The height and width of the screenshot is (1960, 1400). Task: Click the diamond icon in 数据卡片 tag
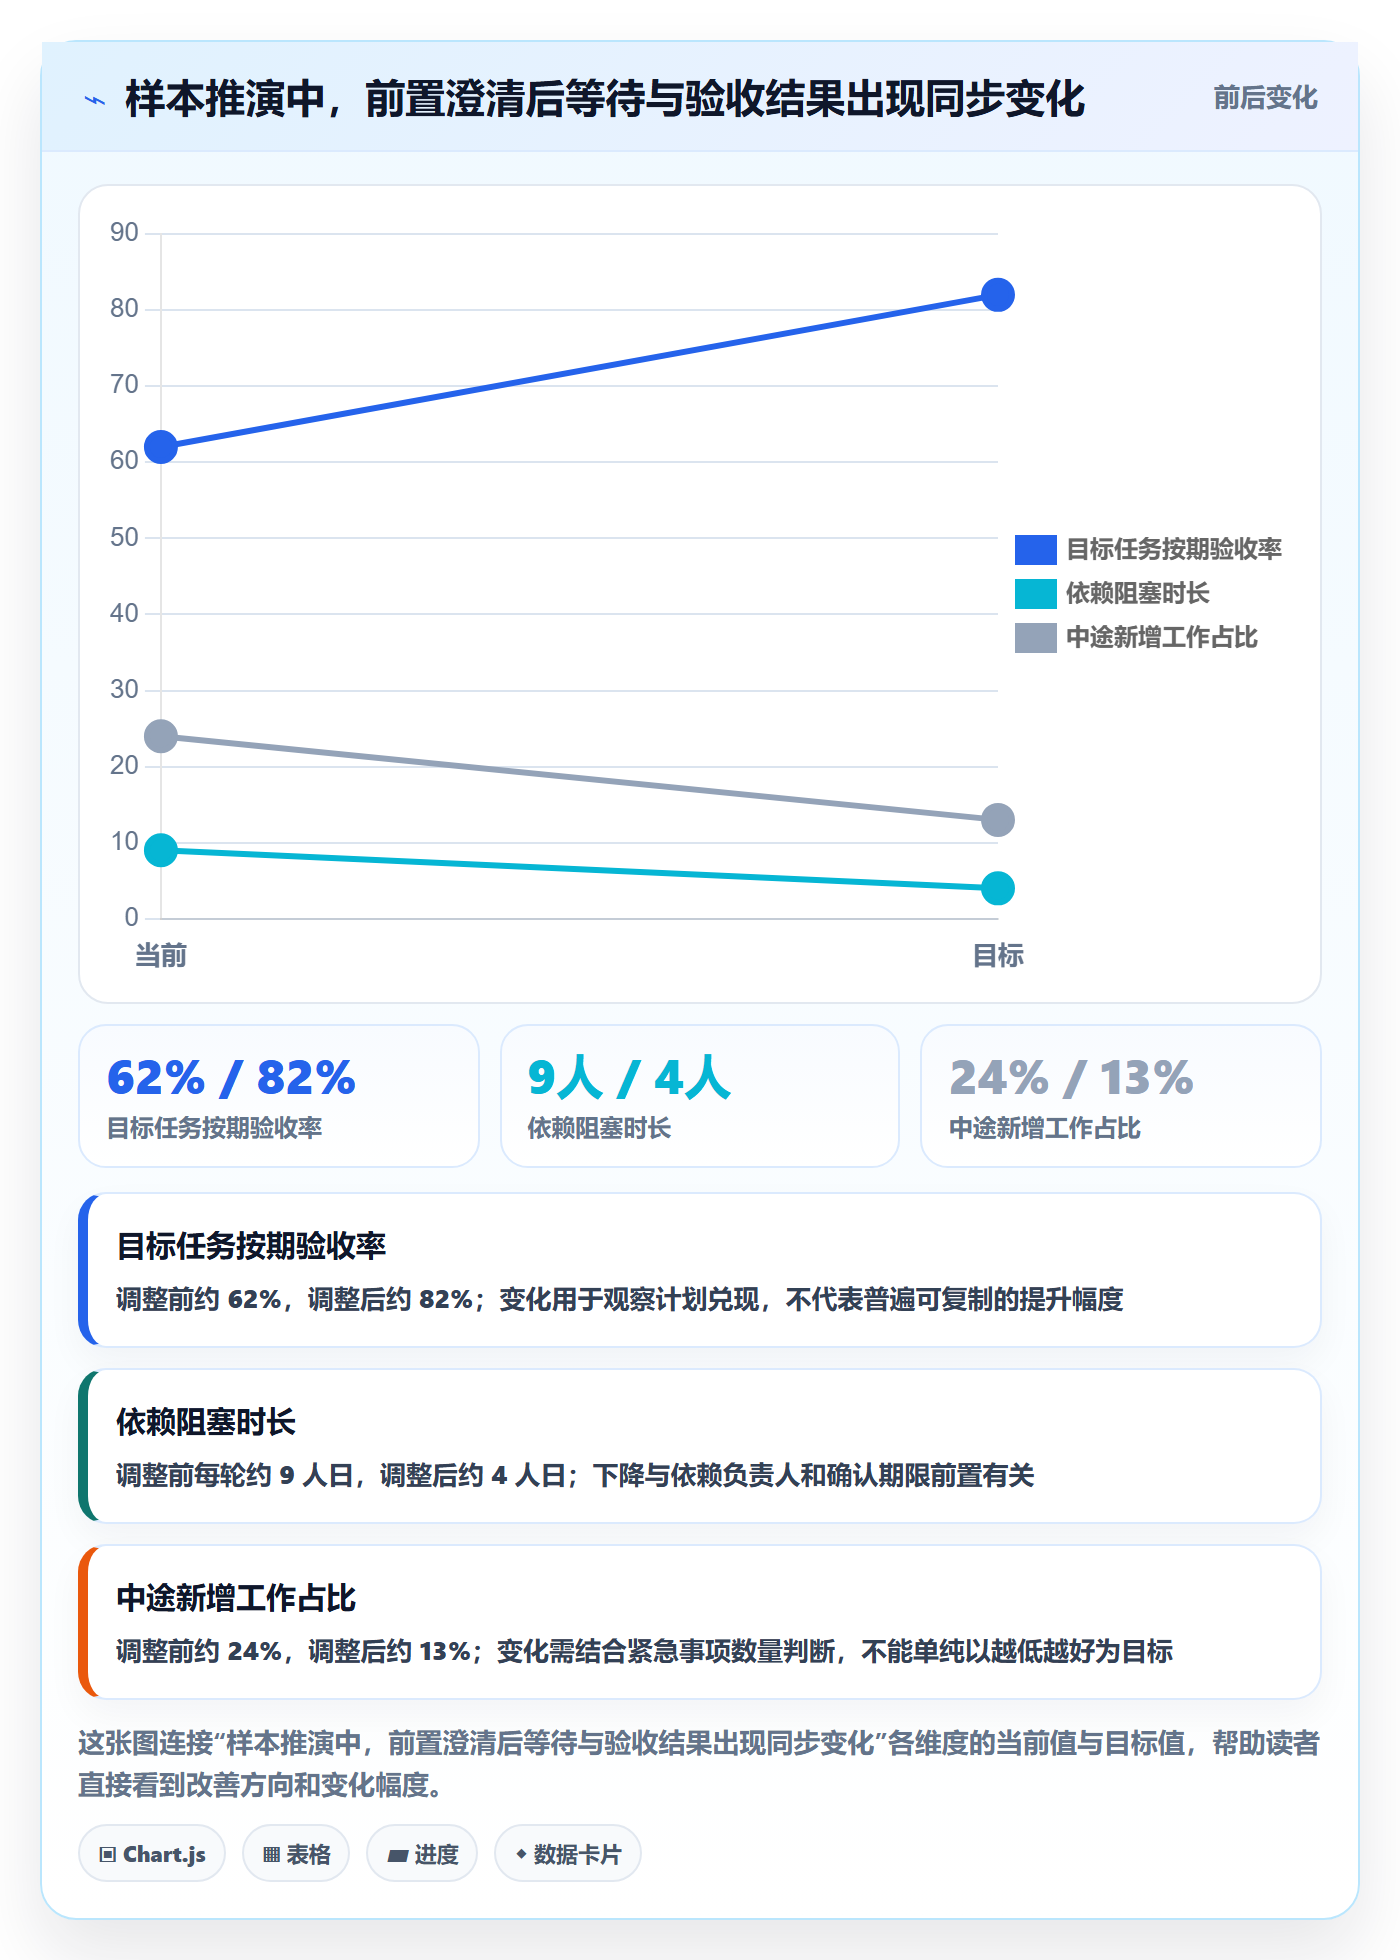coord(521,1854)
